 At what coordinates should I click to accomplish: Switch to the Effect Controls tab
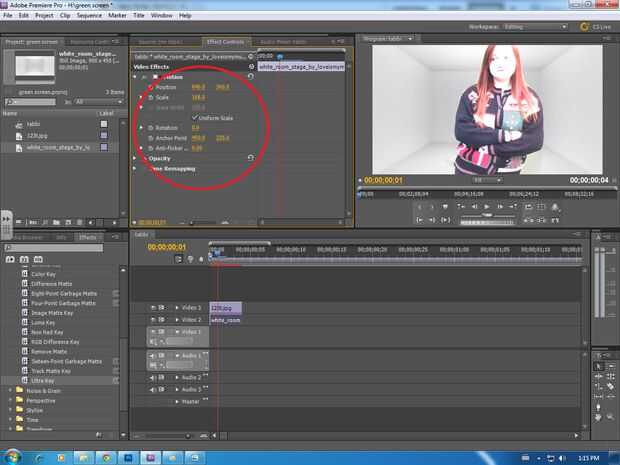226,42
